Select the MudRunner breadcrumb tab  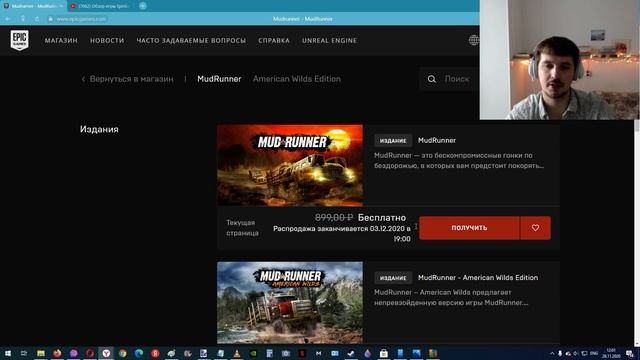coord(219,79)
